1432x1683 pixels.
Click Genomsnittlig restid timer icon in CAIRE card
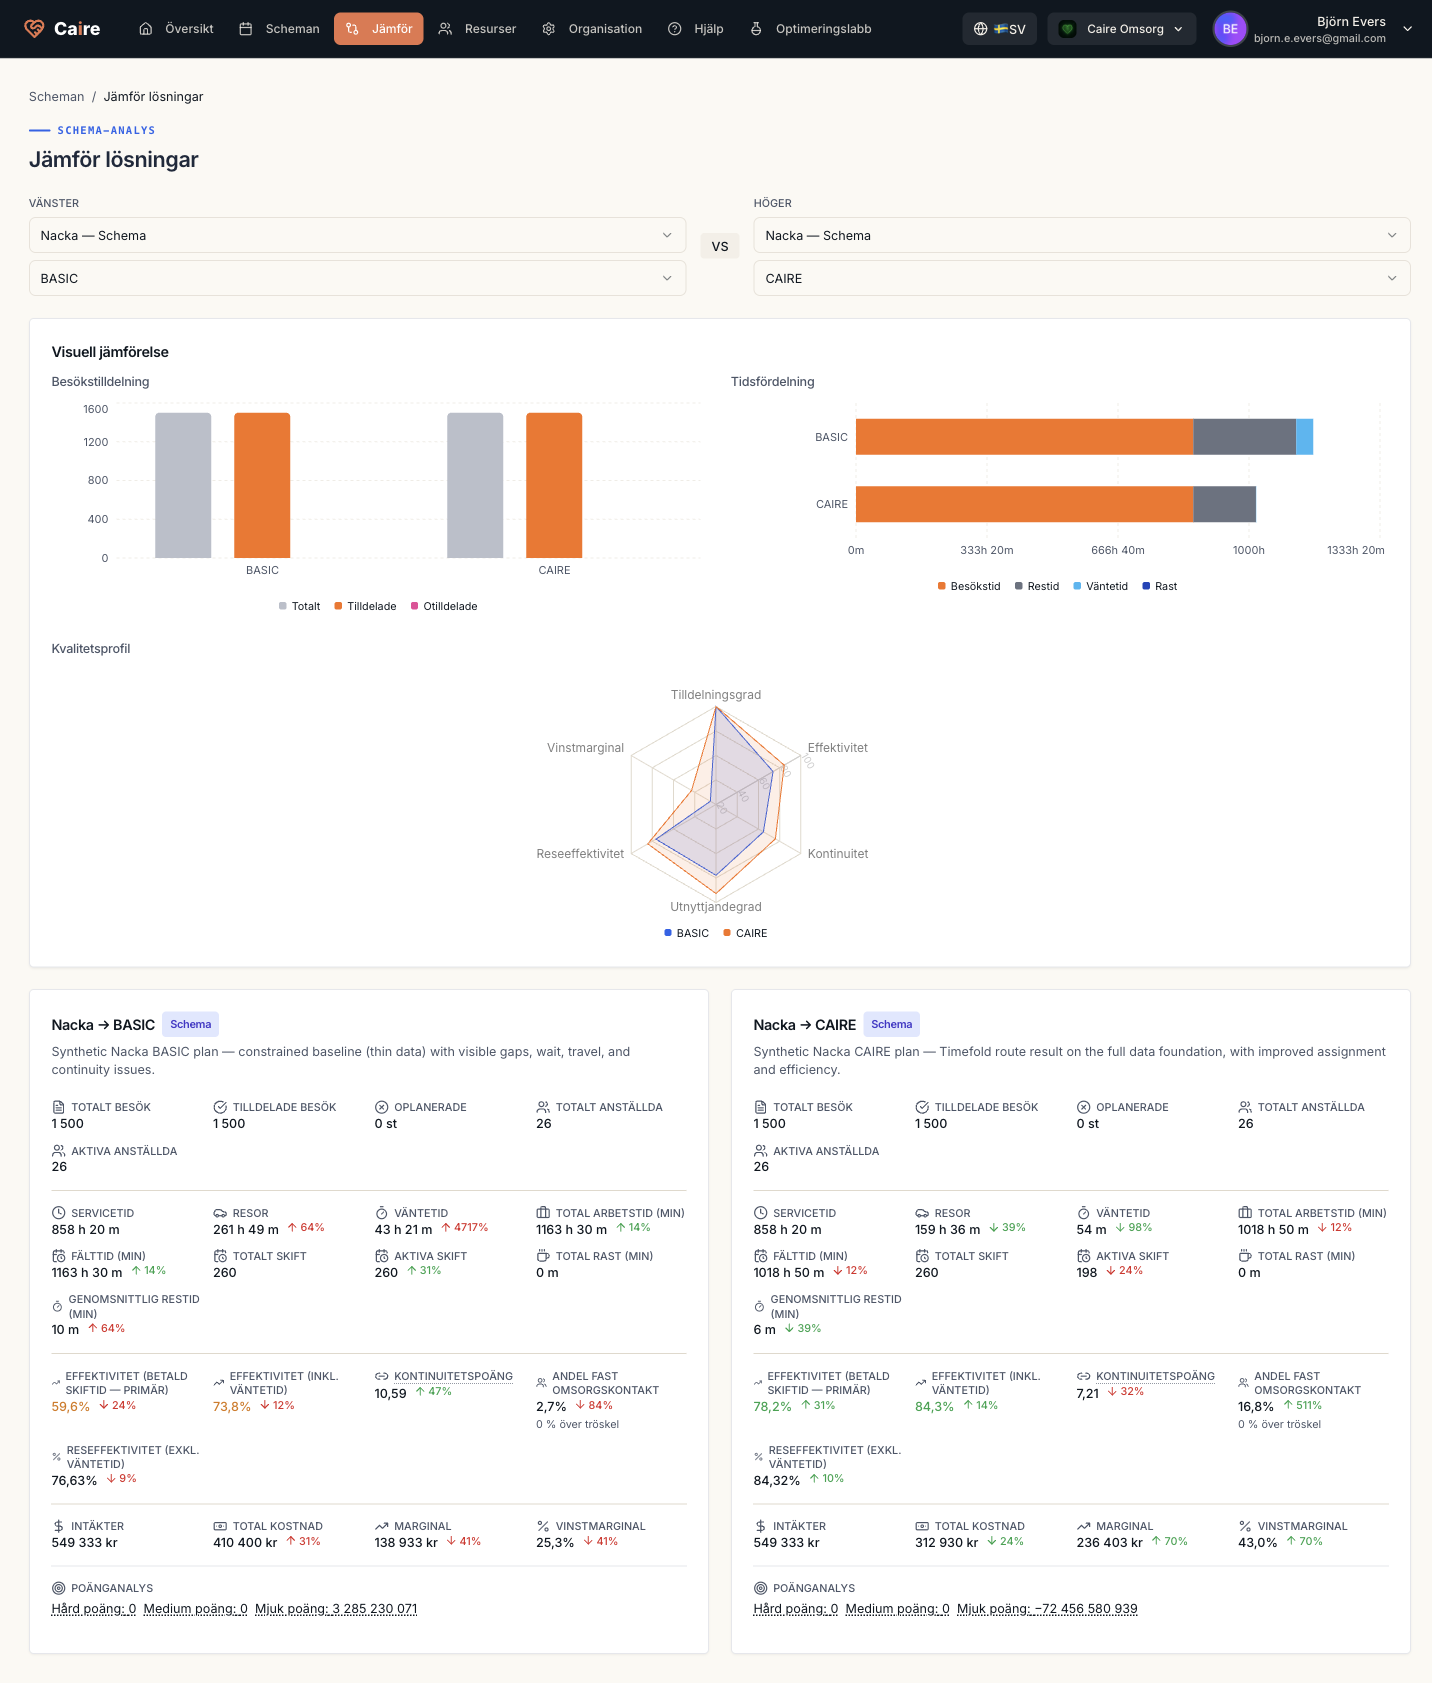[x=759, y=1307]
